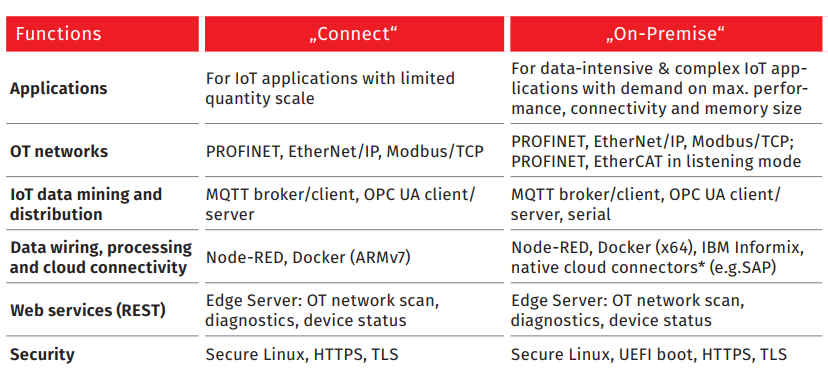Select the „Connect“ column header

354,34
